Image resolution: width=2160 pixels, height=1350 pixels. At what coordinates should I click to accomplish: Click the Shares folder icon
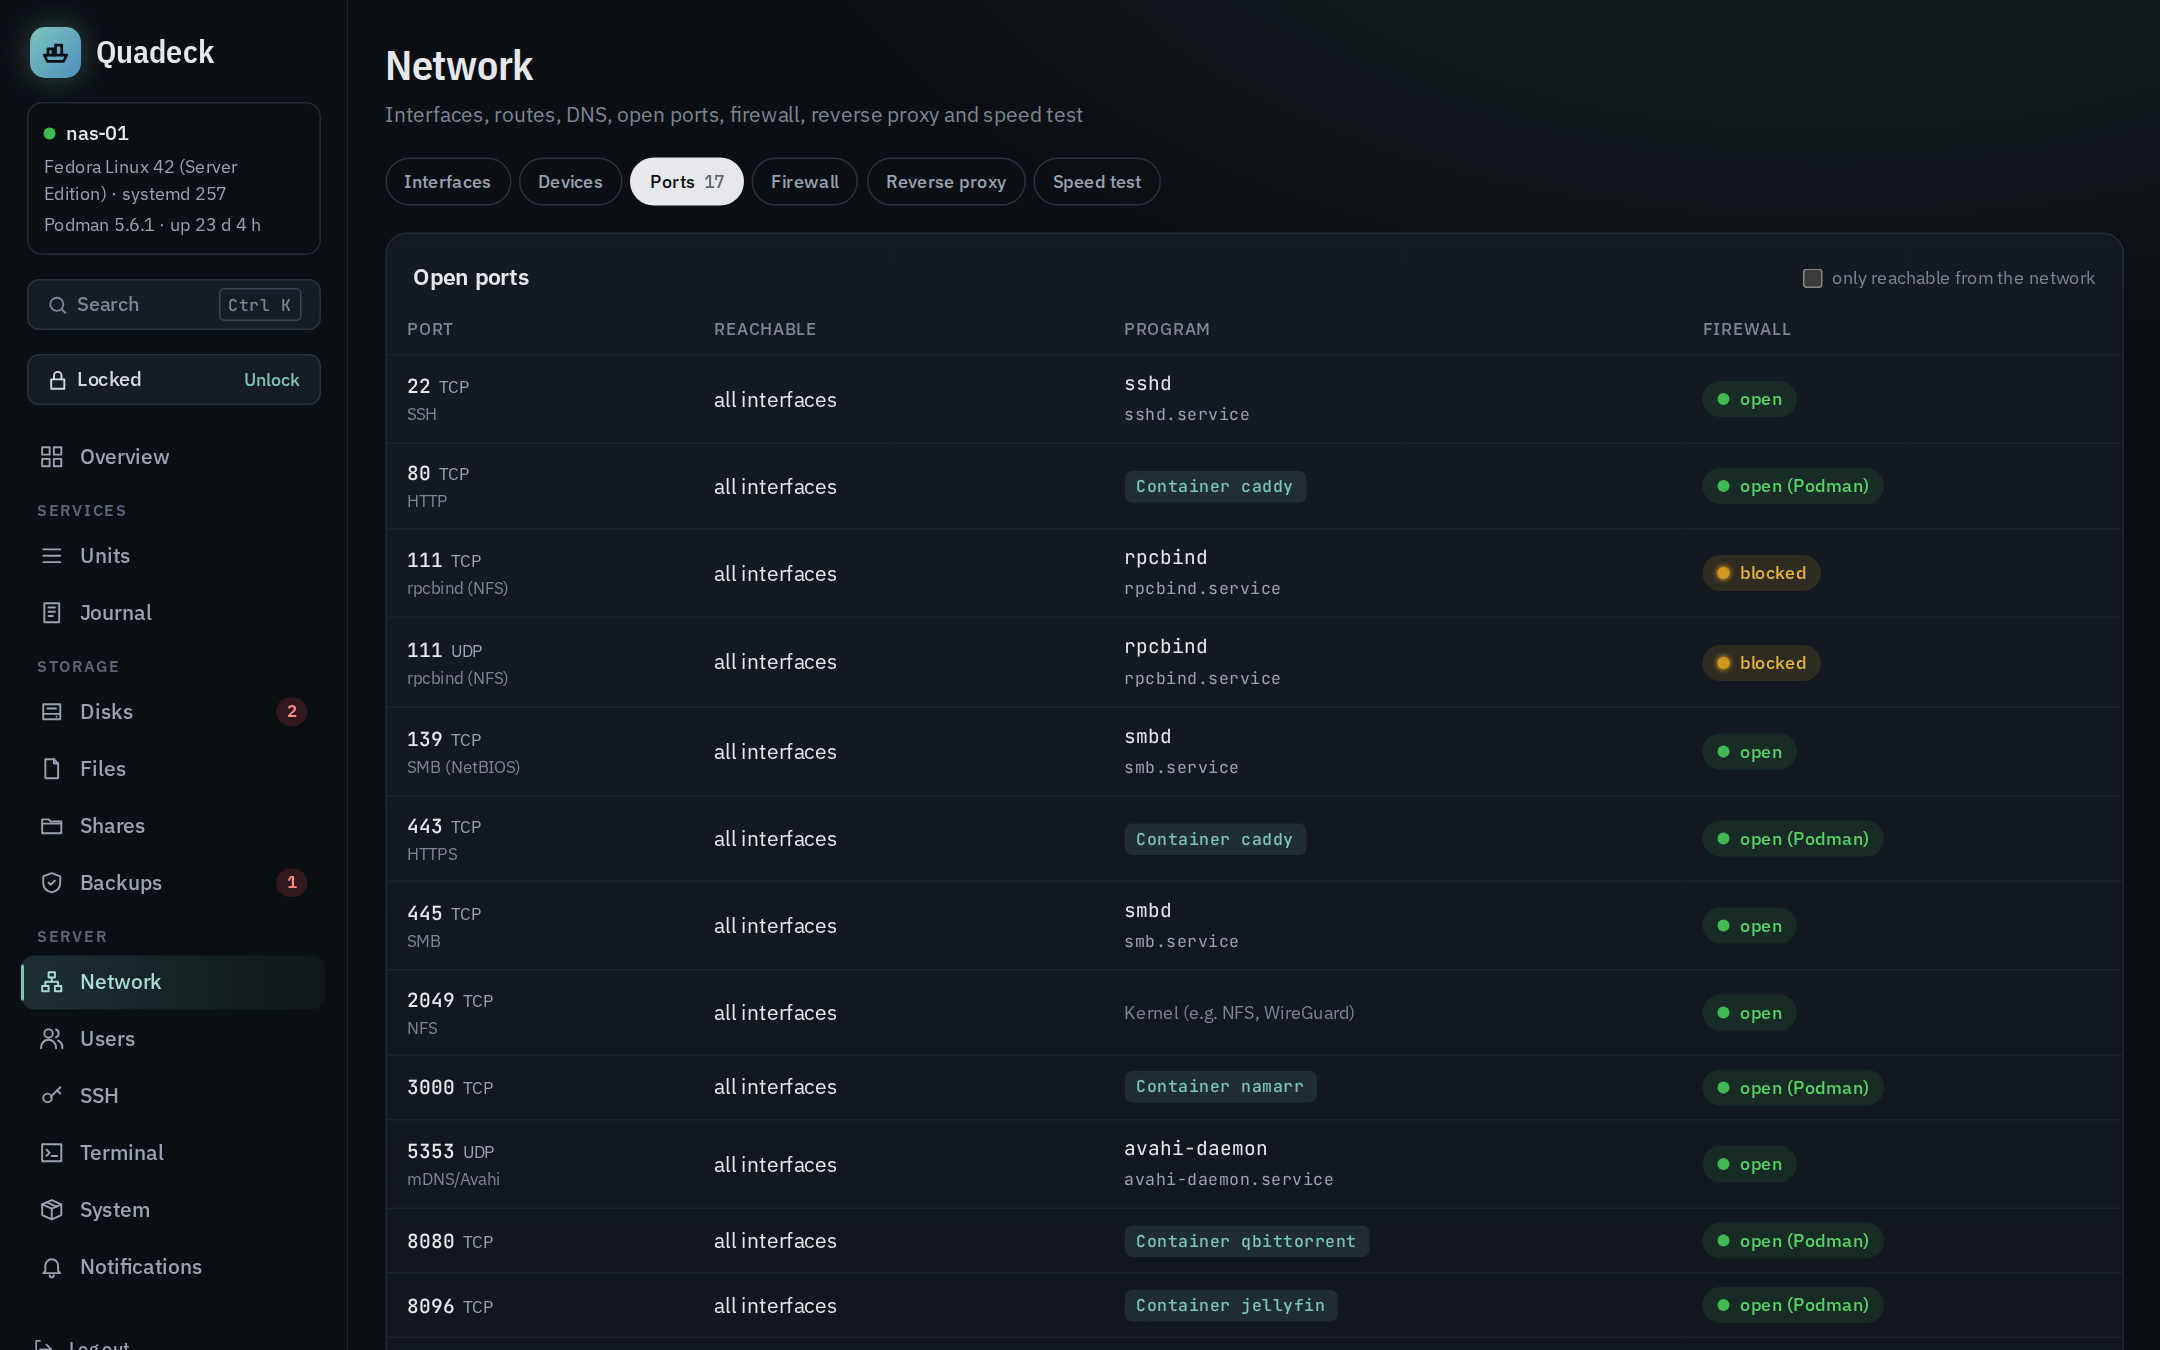(52, 826)
